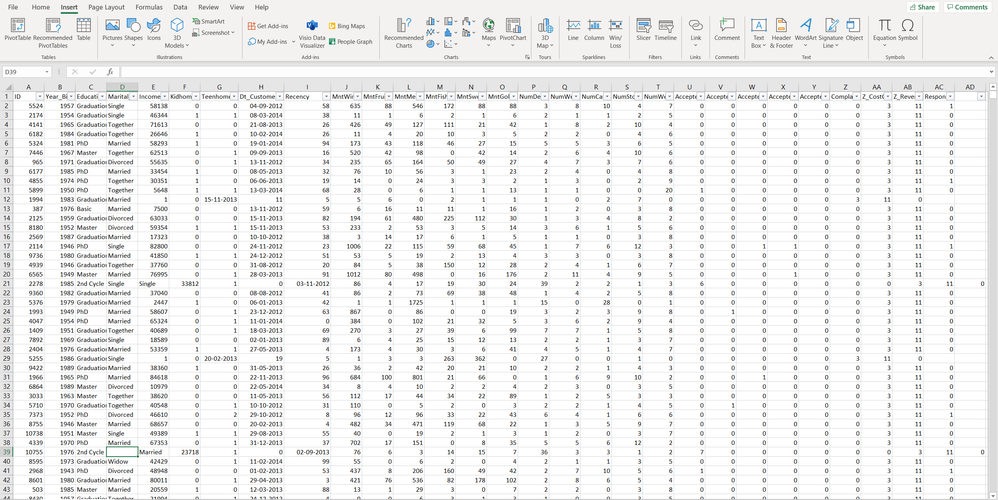
Task: Open Recommended PivotTables
Action: coord(53,33)
